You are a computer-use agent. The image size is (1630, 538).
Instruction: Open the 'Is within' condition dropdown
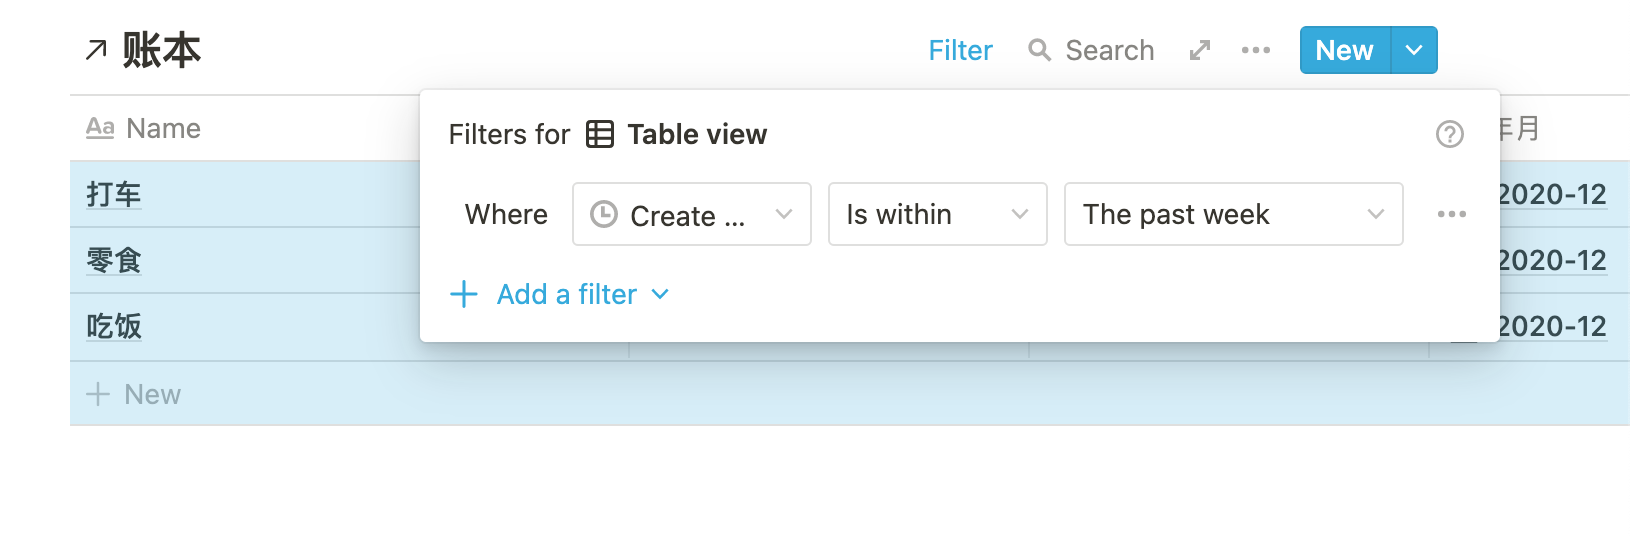tap(937, 214)
